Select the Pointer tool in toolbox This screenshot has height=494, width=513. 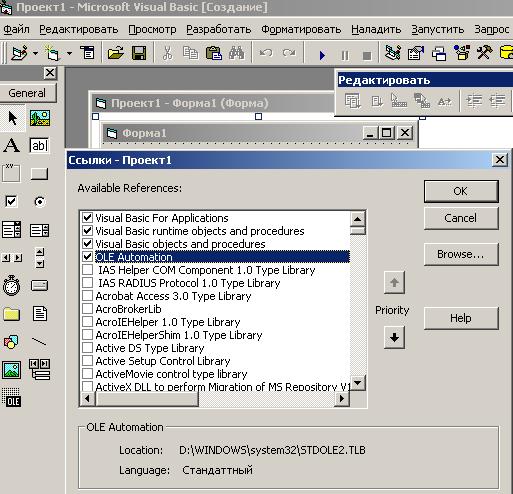coord(13,118)
